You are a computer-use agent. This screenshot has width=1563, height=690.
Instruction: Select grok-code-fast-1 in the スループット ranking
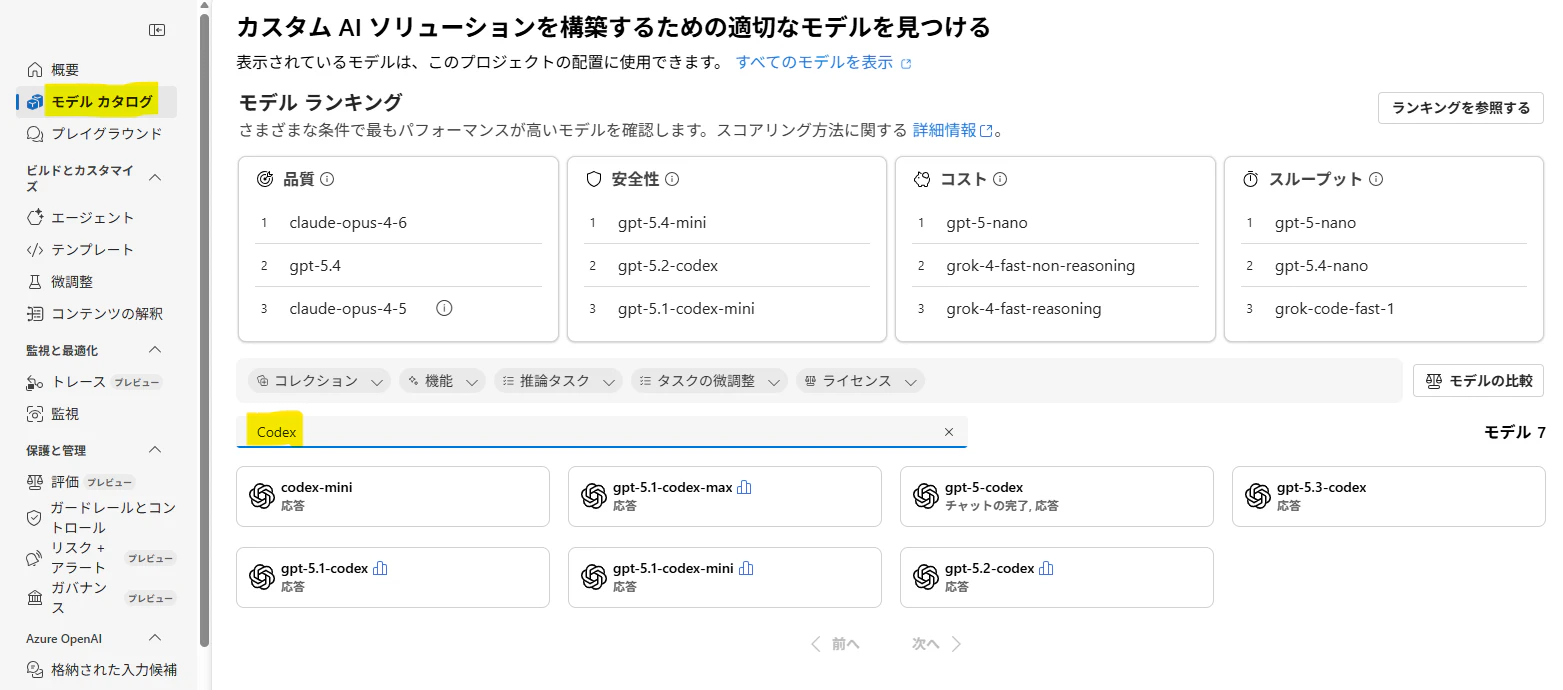1334,309
